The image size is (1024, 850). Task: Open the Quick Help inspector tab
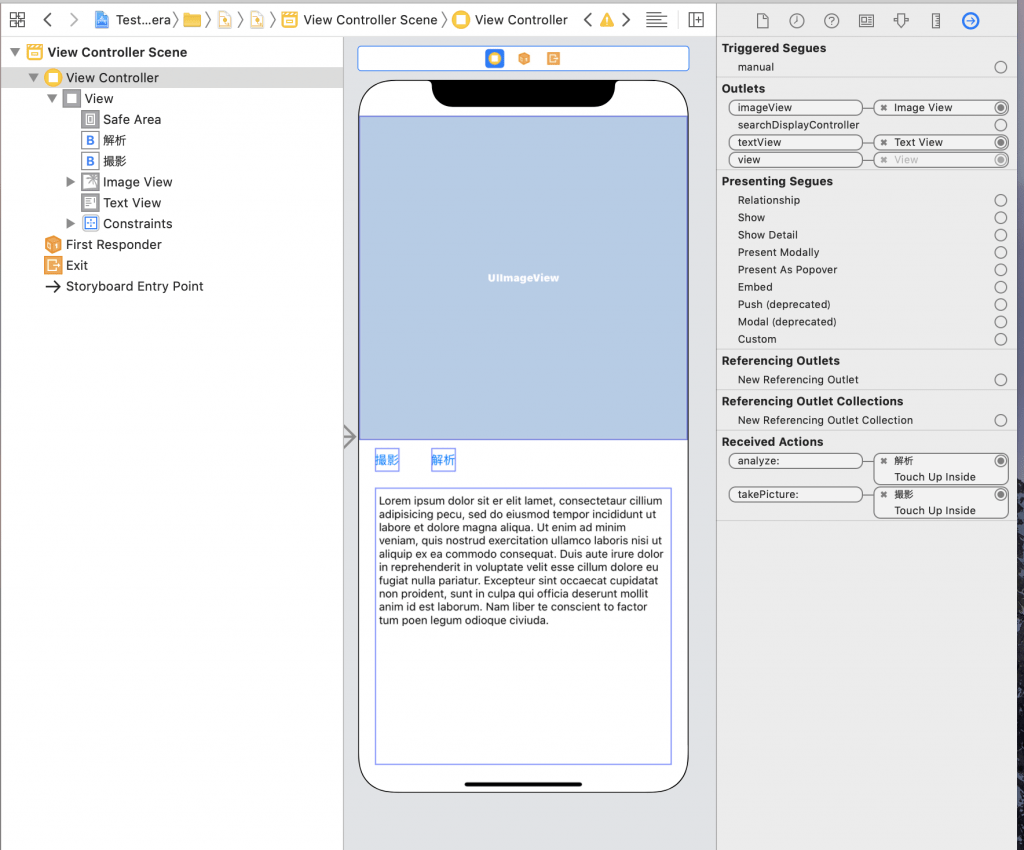831,21
